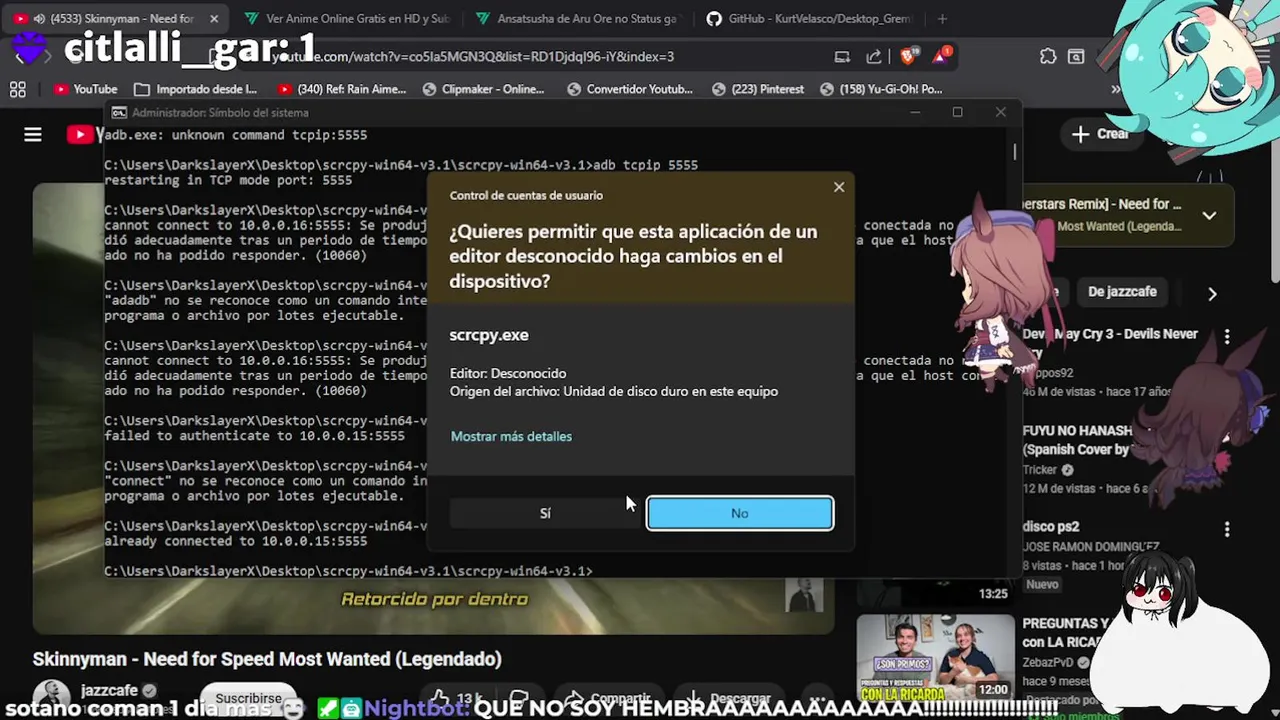Click the 'failed to authenticate to 10.0.0.15:5555' line

(x=254, y=436)
